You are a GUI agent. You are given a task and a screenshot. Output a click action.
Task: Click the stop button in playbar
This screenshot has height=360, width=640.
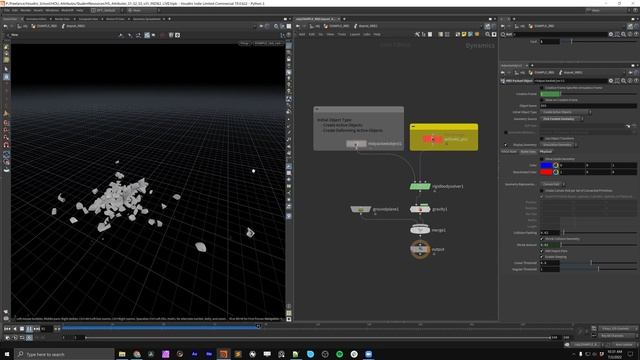point(22,329)
